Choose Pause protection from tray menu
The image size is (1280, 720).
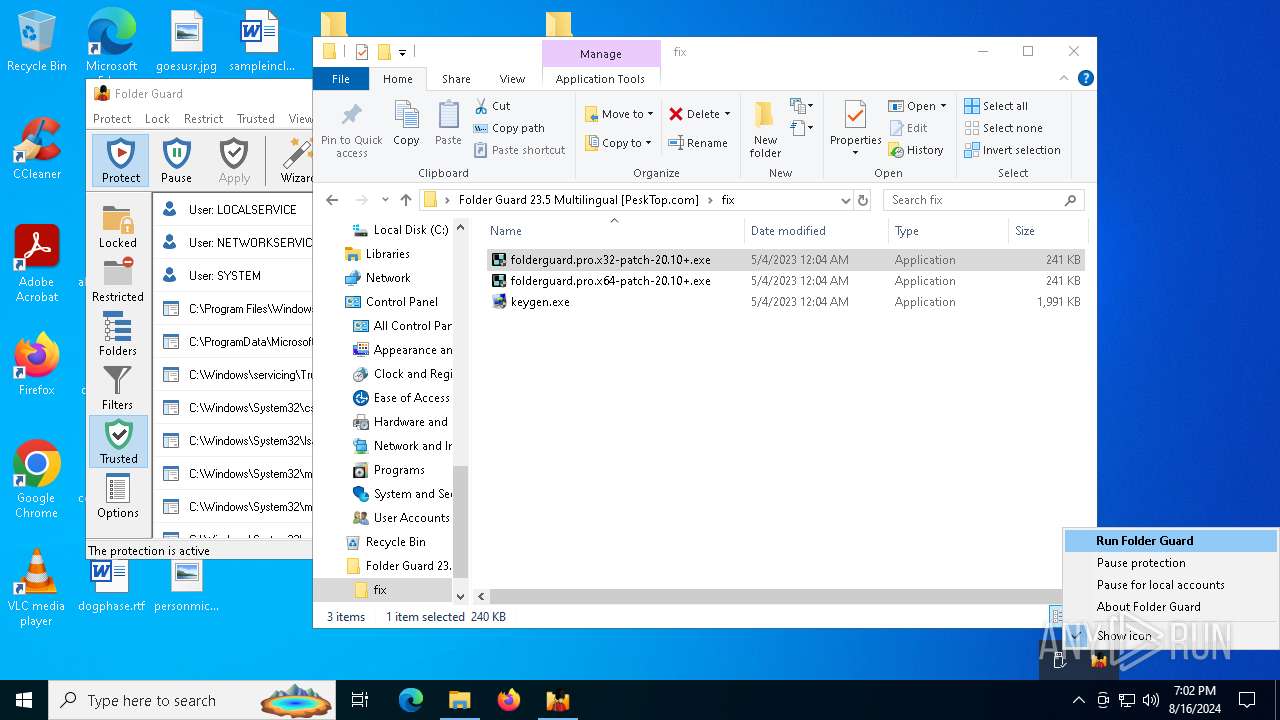(1171, 563)
